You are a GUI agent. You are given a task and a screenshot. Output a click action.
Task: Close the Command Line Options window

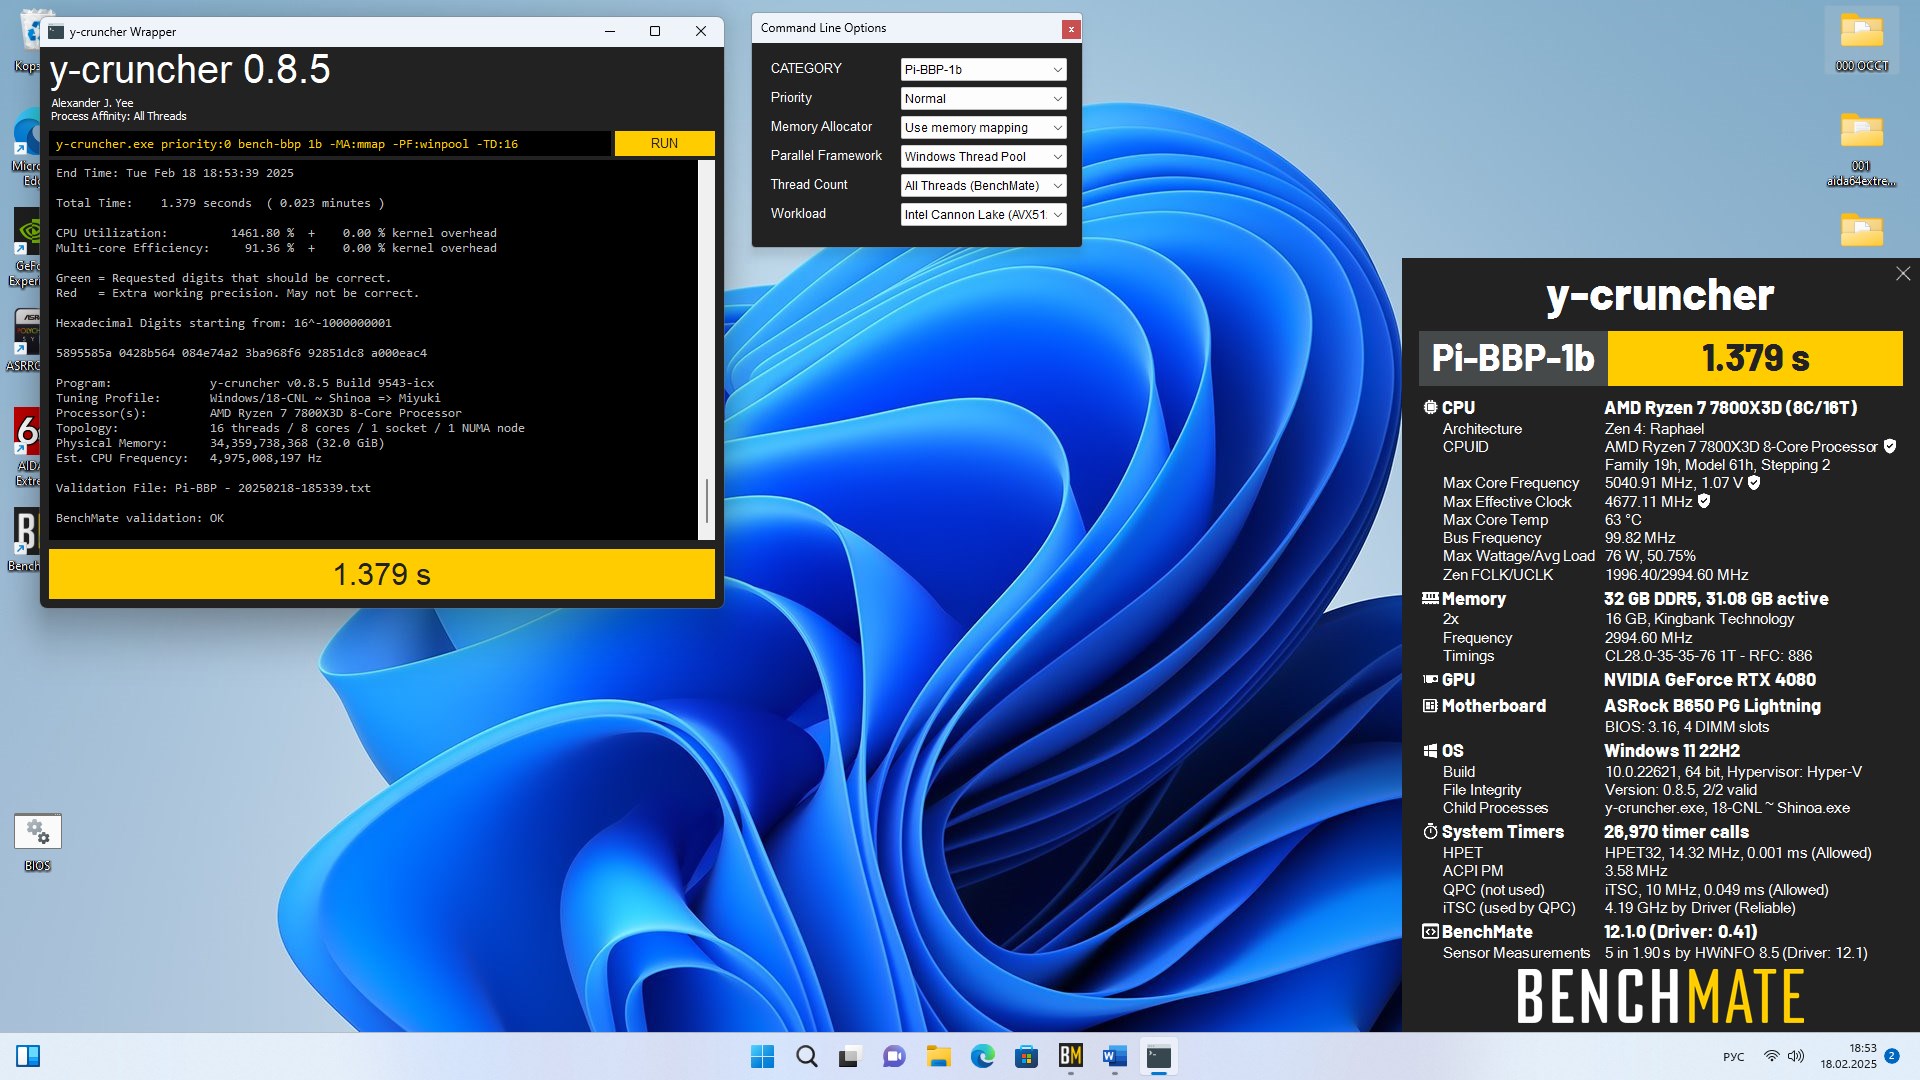pyautogui.click(x=1071, y=29)
